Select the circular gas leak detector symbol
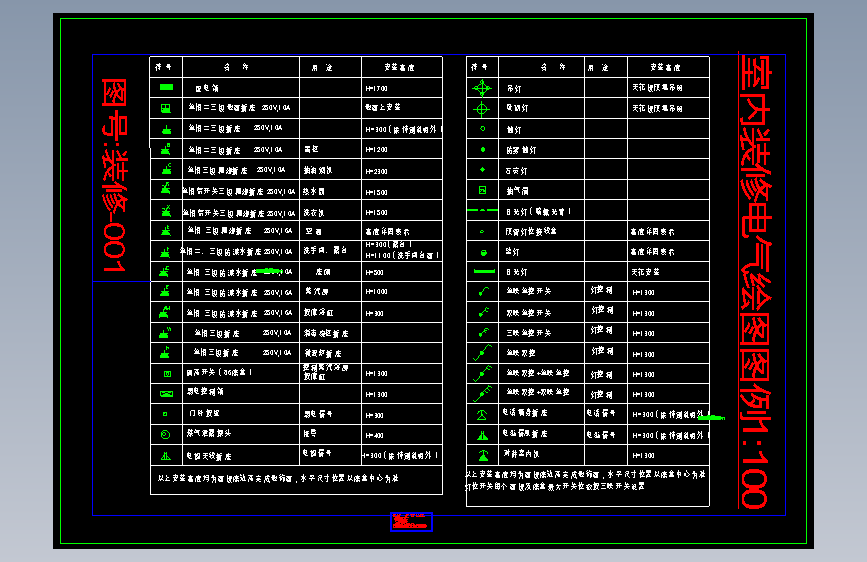The width and height of the screenshot is (867, 562). (165, 435)
